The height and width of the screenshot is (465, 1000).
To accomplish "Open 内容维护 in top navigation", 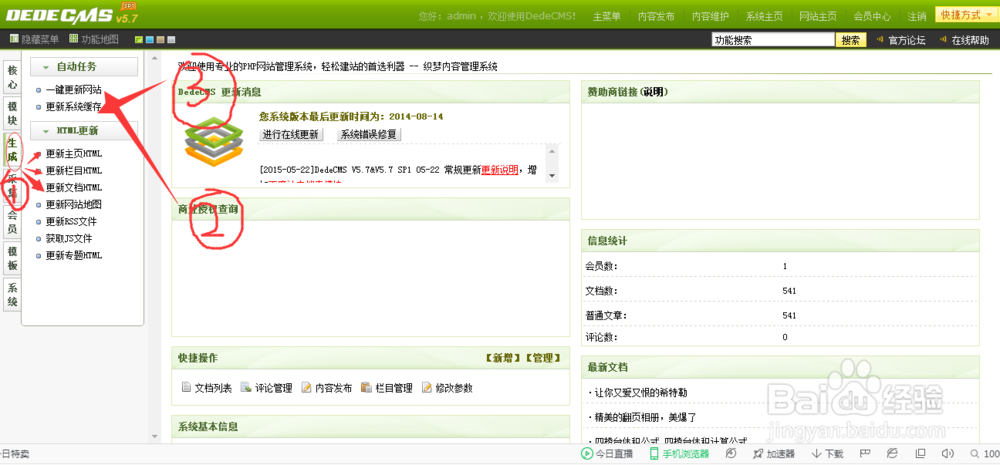I will point(710,17).
